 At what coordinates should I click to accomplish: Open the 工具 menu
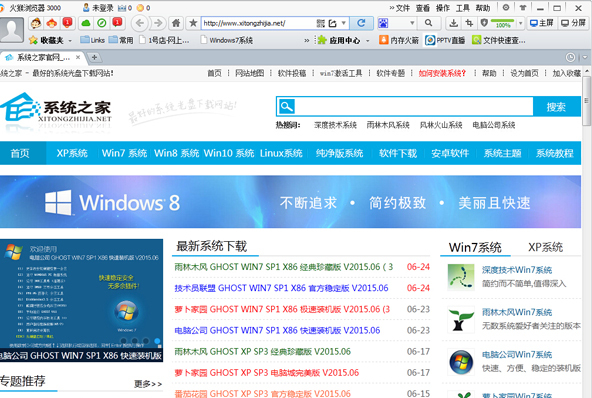click(x=462, y=8)
